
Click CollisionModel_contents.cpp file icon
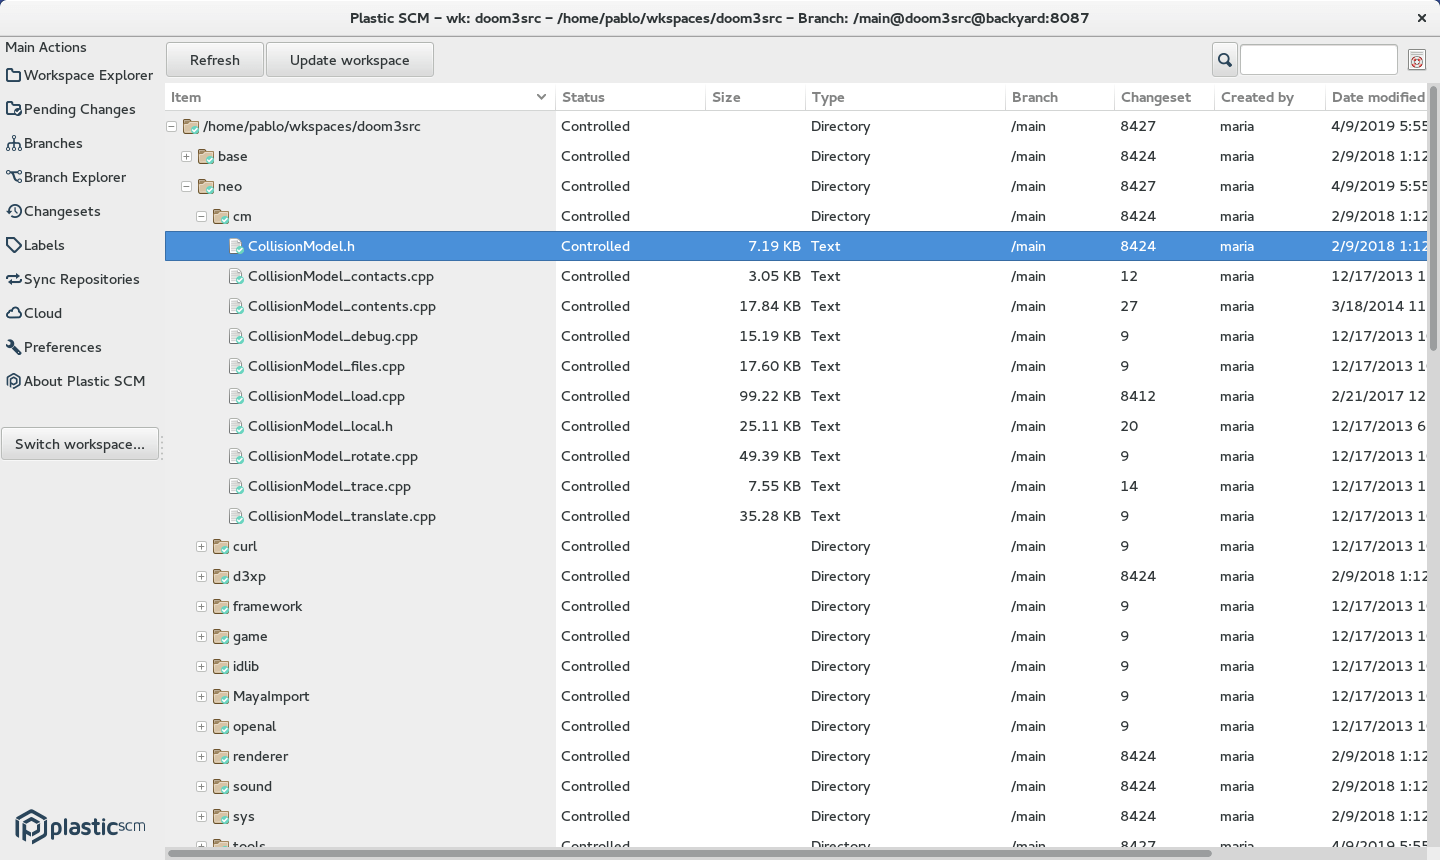click(236, 306)
